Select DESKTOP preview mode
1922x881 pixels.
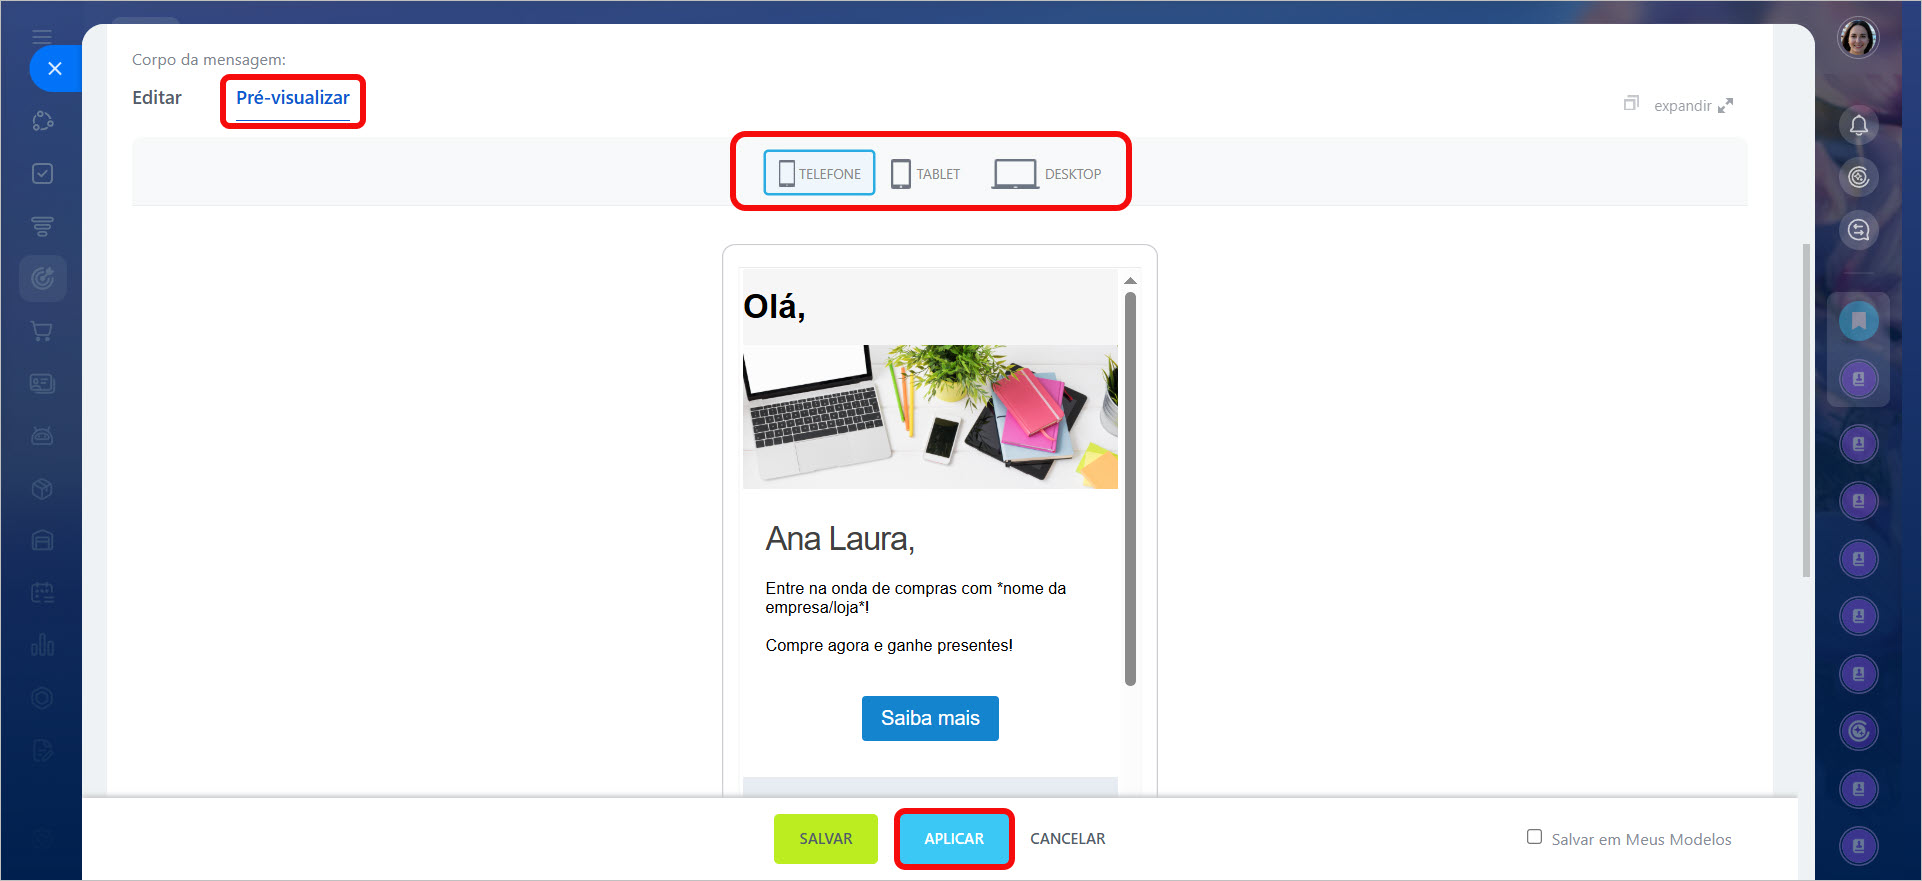coord(1047,173)
